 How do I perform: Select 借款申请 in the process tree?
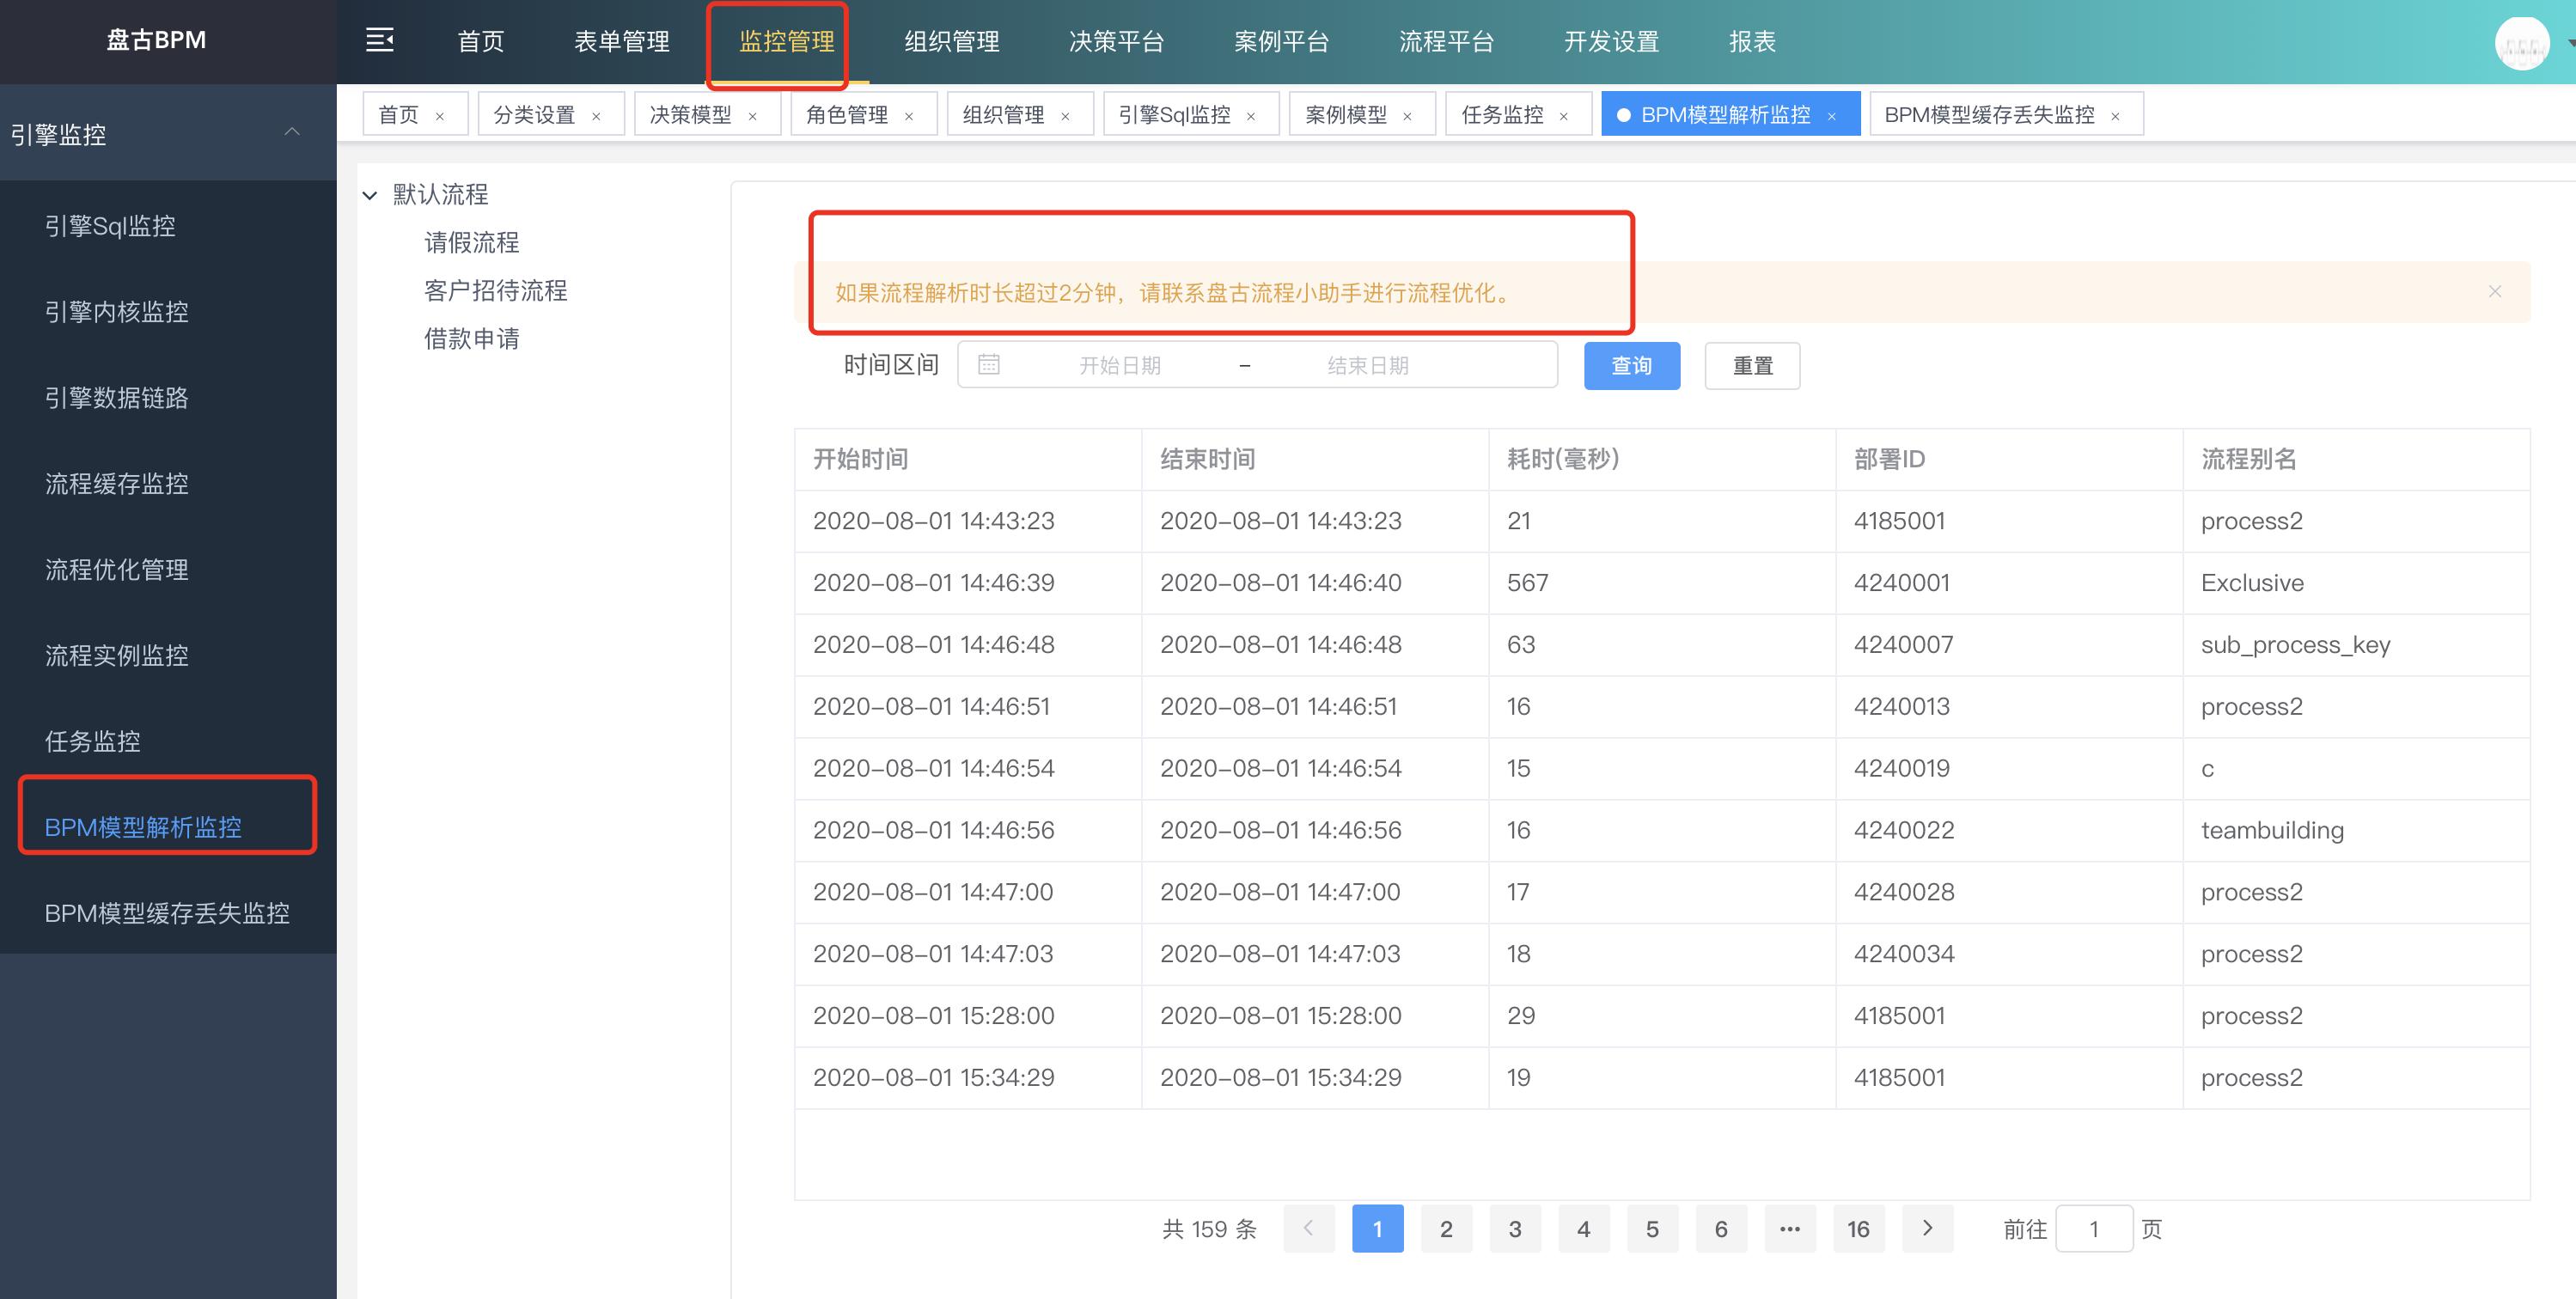click(x=471, y=338)
